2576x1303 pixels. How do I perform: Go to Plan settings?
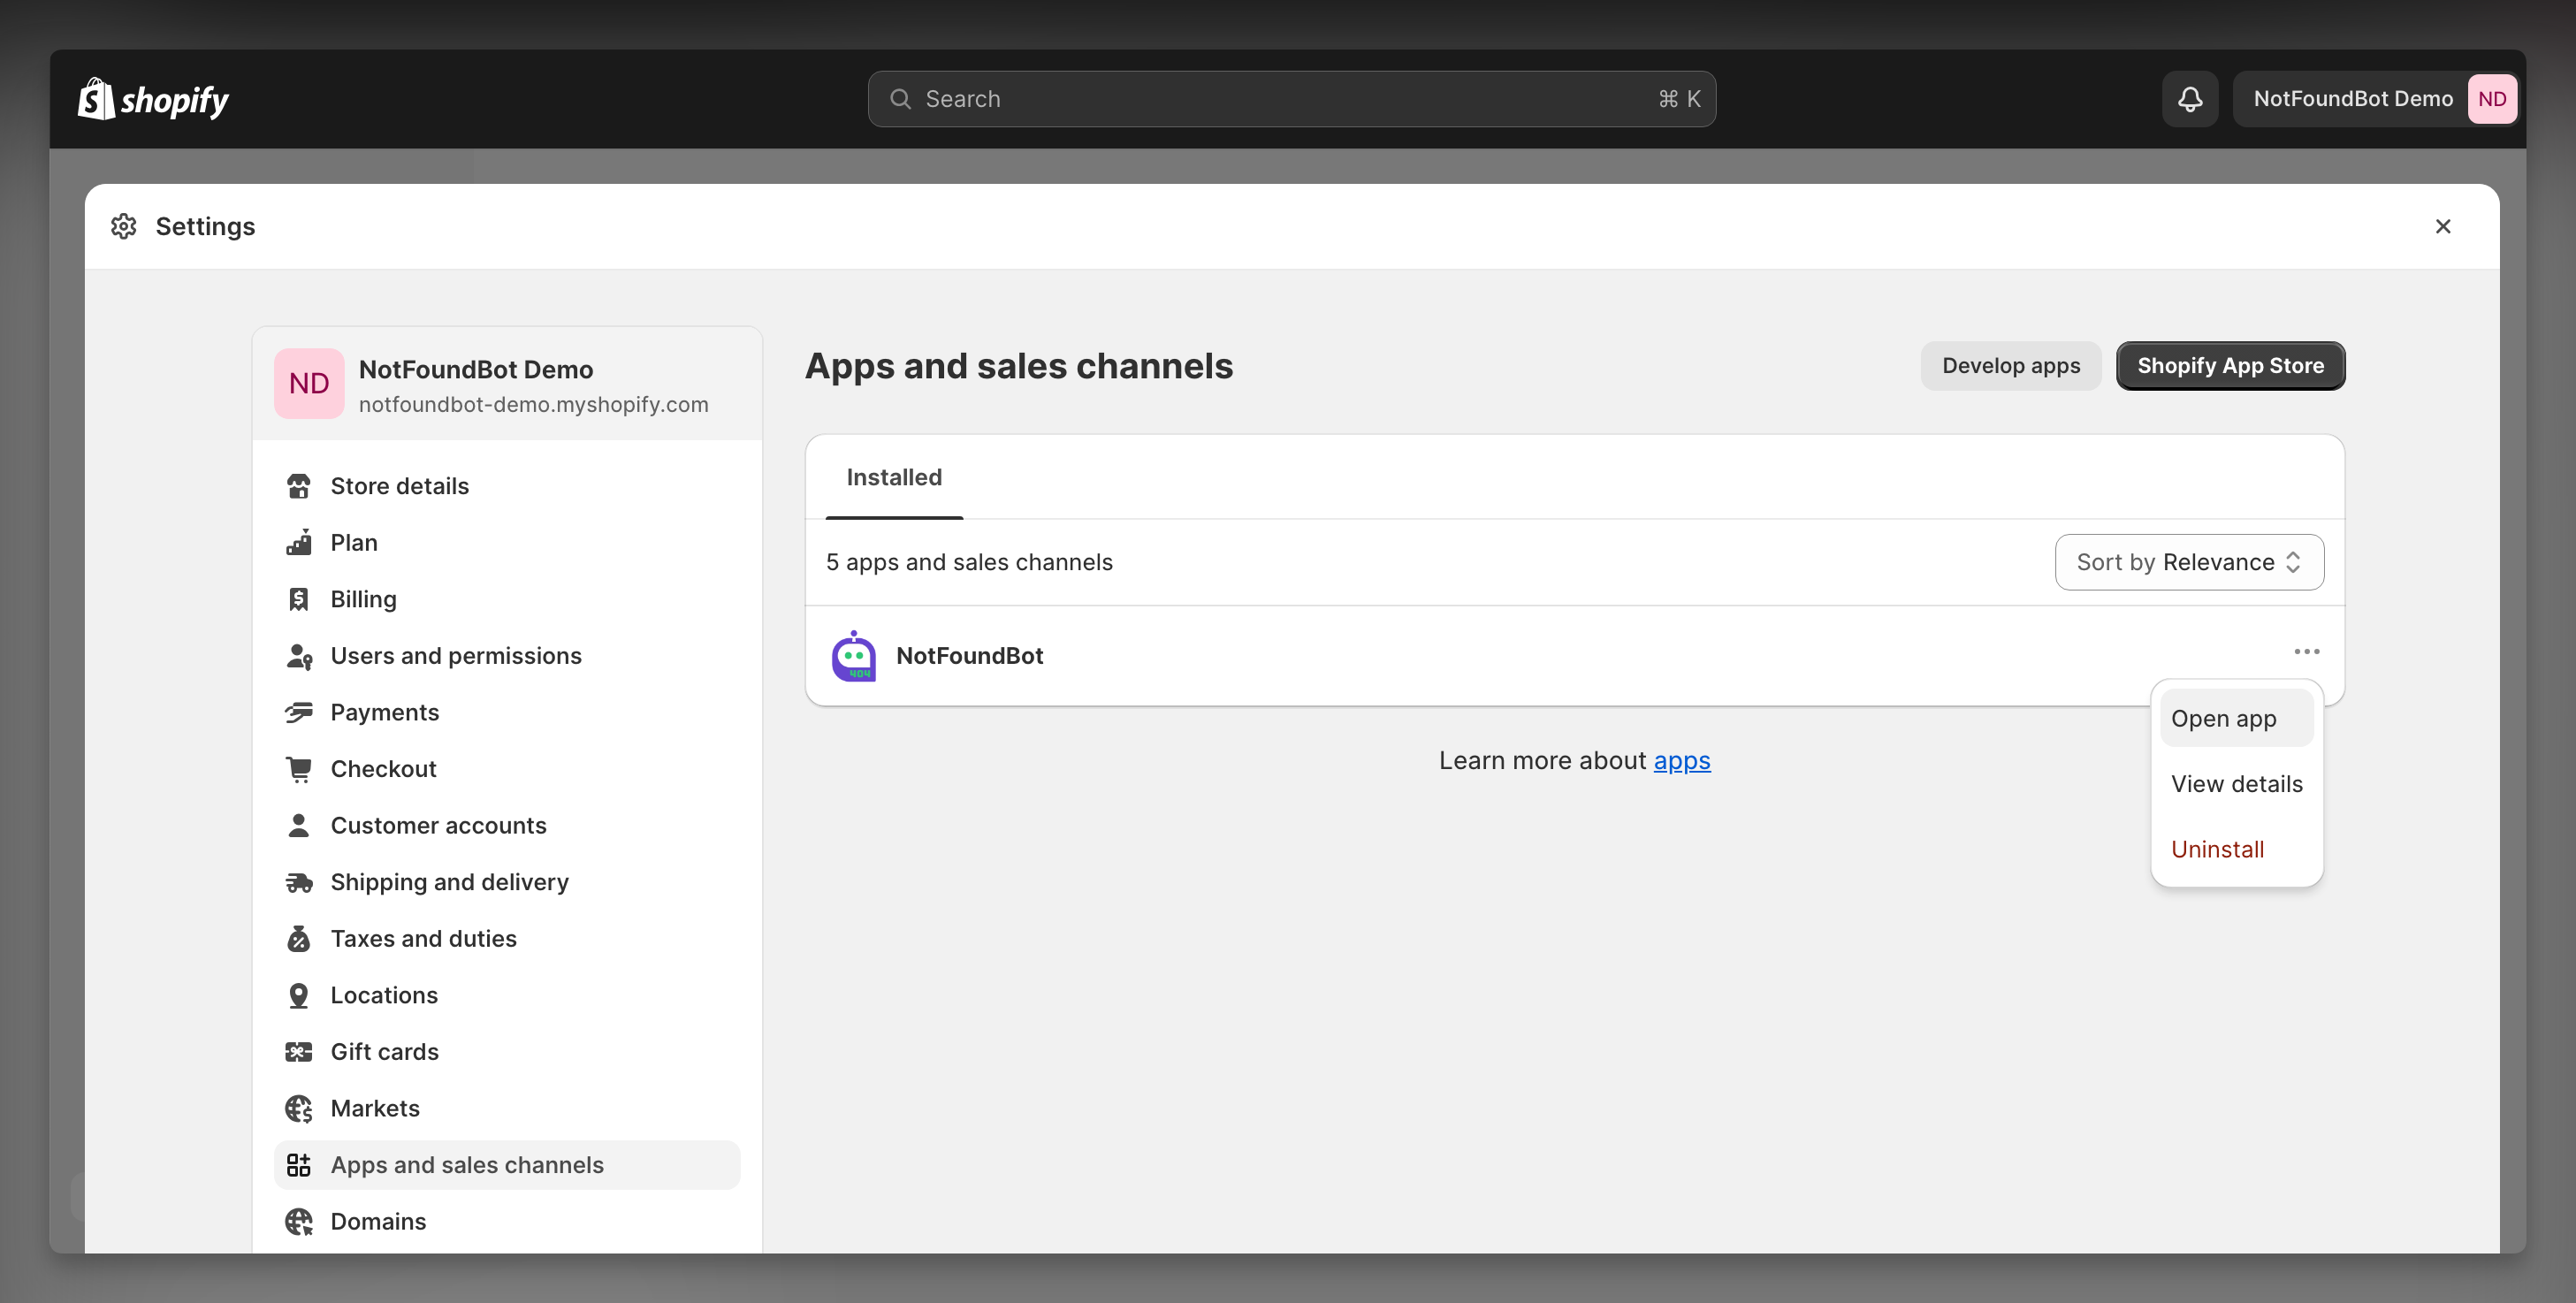[507, 542]
